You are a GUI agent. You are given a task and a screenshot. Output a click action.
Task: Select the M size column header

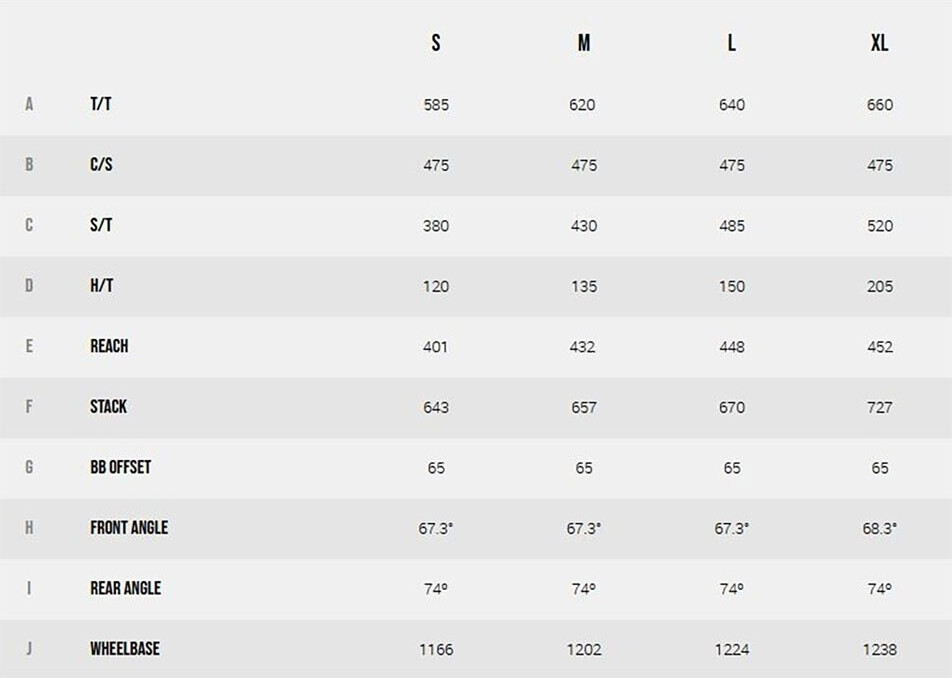(584, 43)
